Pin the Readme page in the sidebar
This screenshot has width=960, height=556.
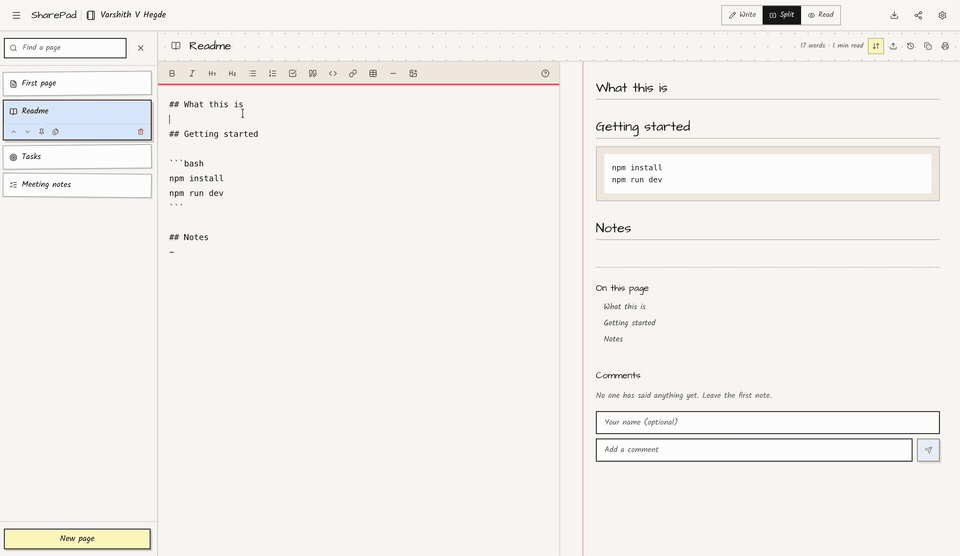pyautogui.click(x=42, y=132)
